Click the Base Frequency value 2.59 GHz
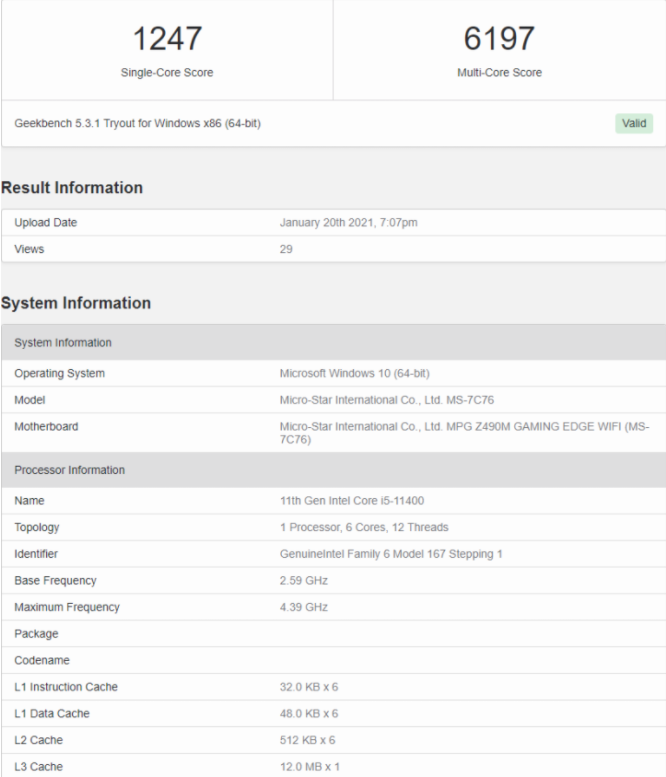Screen dimensions: 666x777 point(303,581)
